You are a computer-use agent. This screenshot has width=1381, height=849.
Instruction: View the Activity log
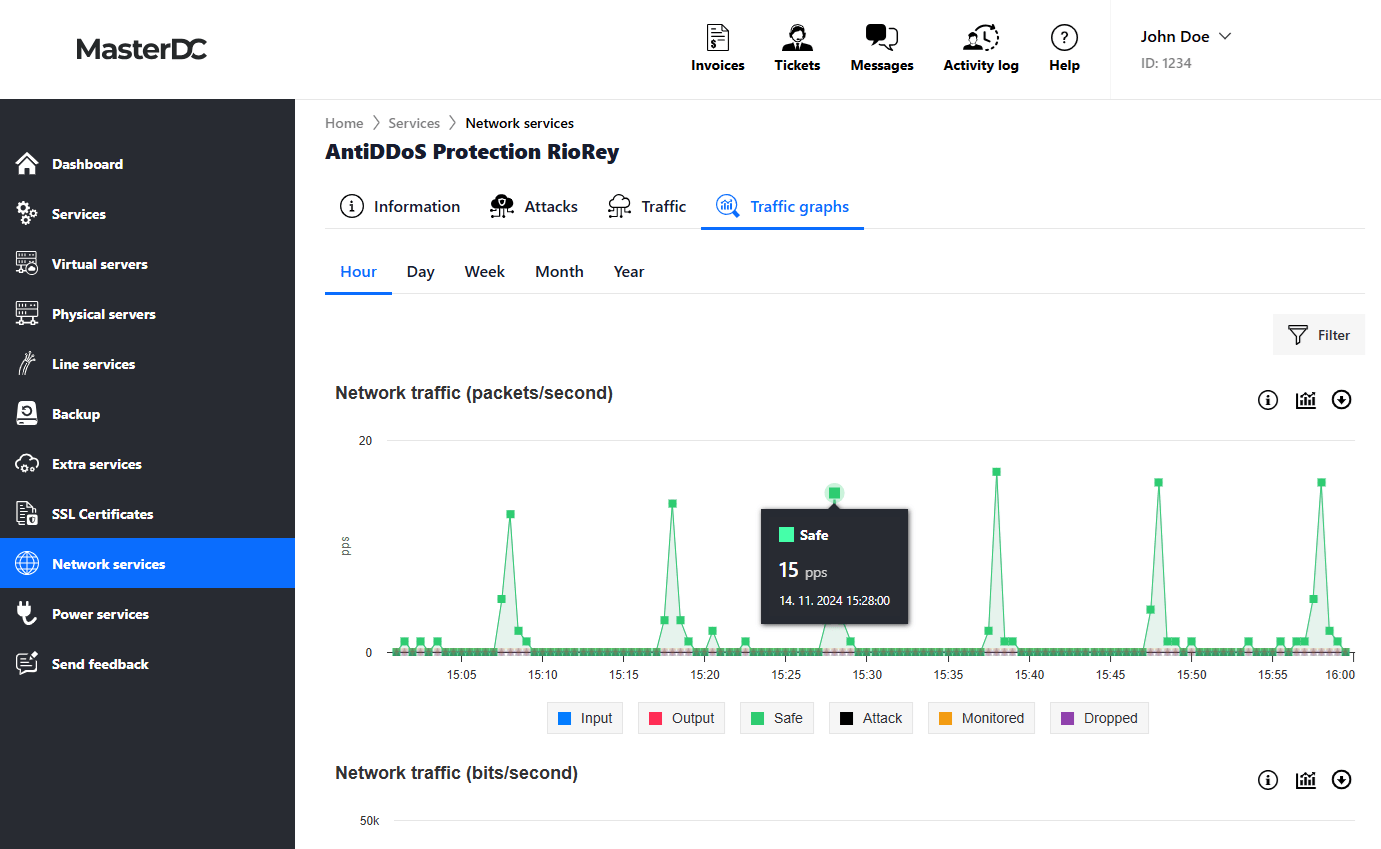[981, 47]
